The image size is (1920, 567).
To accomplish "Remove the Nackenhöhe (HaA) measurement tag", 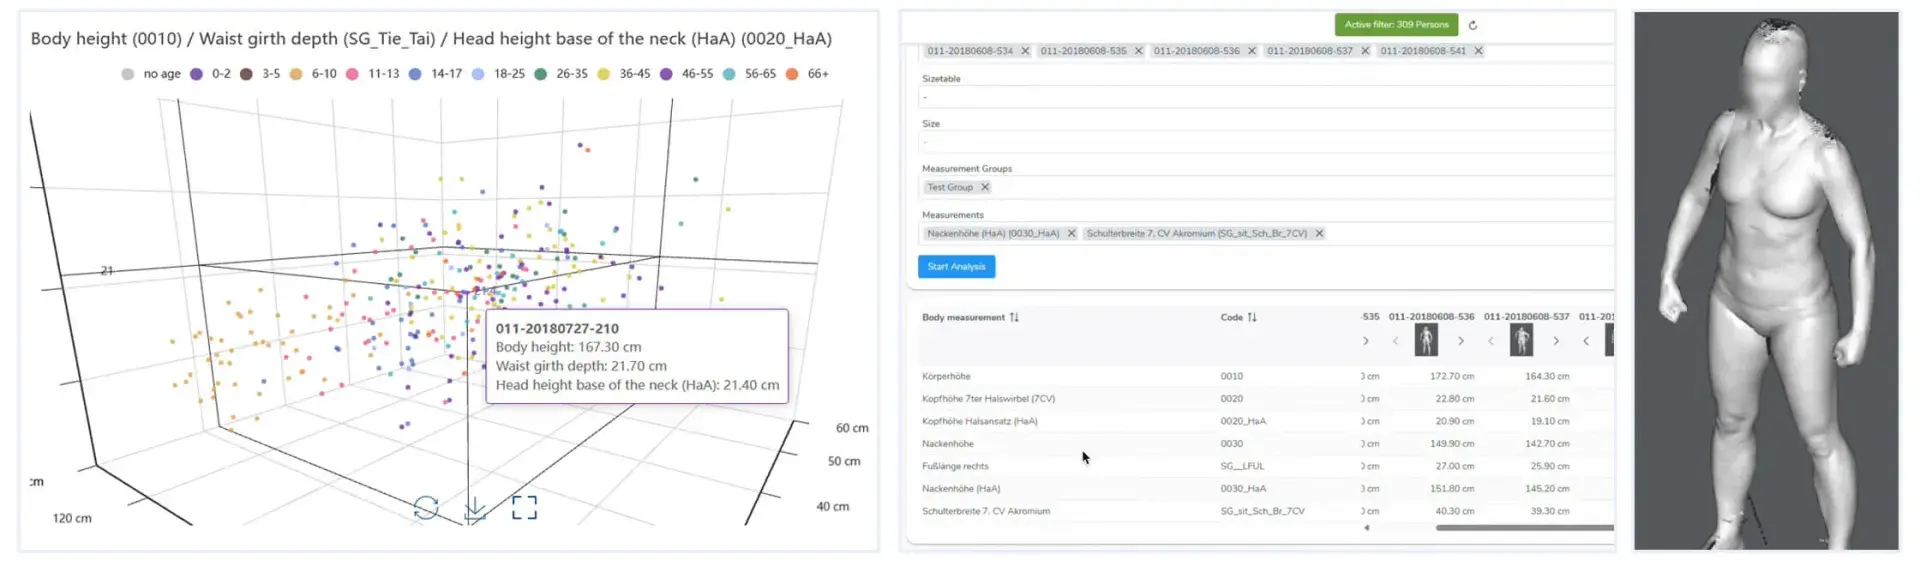I will (1071, 233).
